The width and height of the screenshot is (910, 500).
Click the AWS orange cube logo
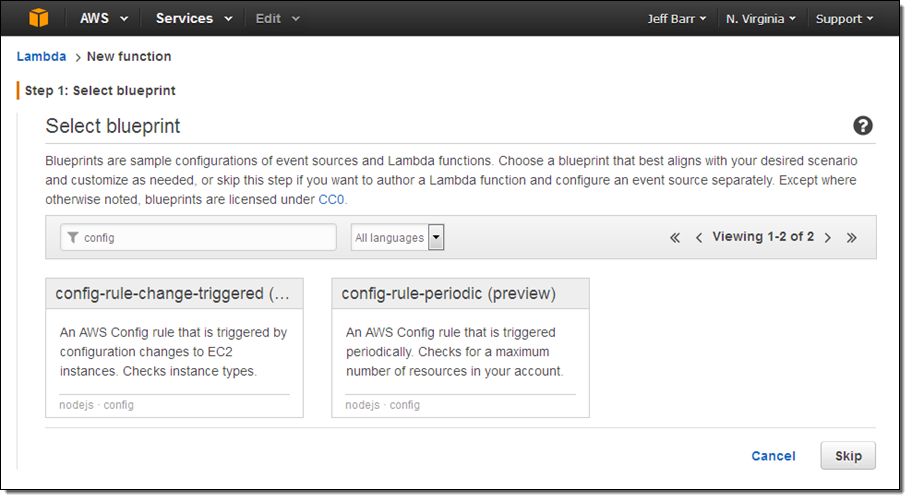(x=38, y=18)
